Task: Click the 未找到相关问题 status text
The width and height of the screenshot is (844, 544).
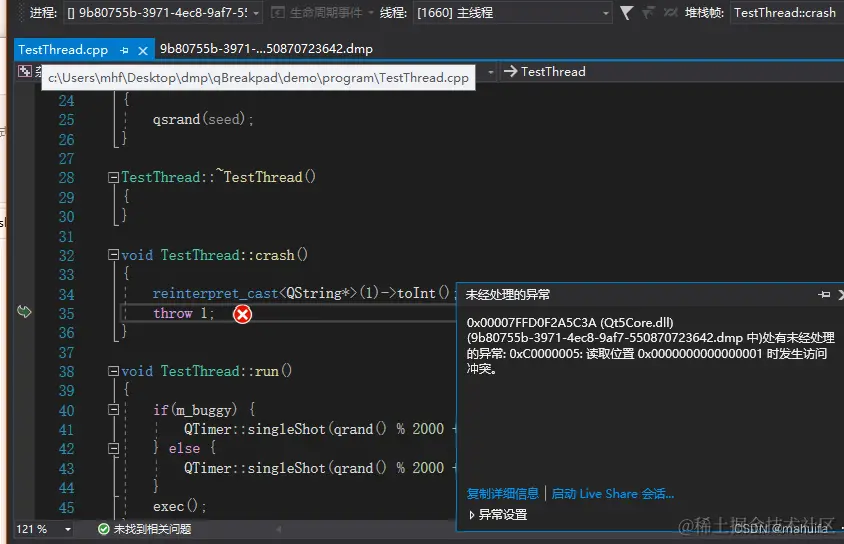Action: click(152, 529)
